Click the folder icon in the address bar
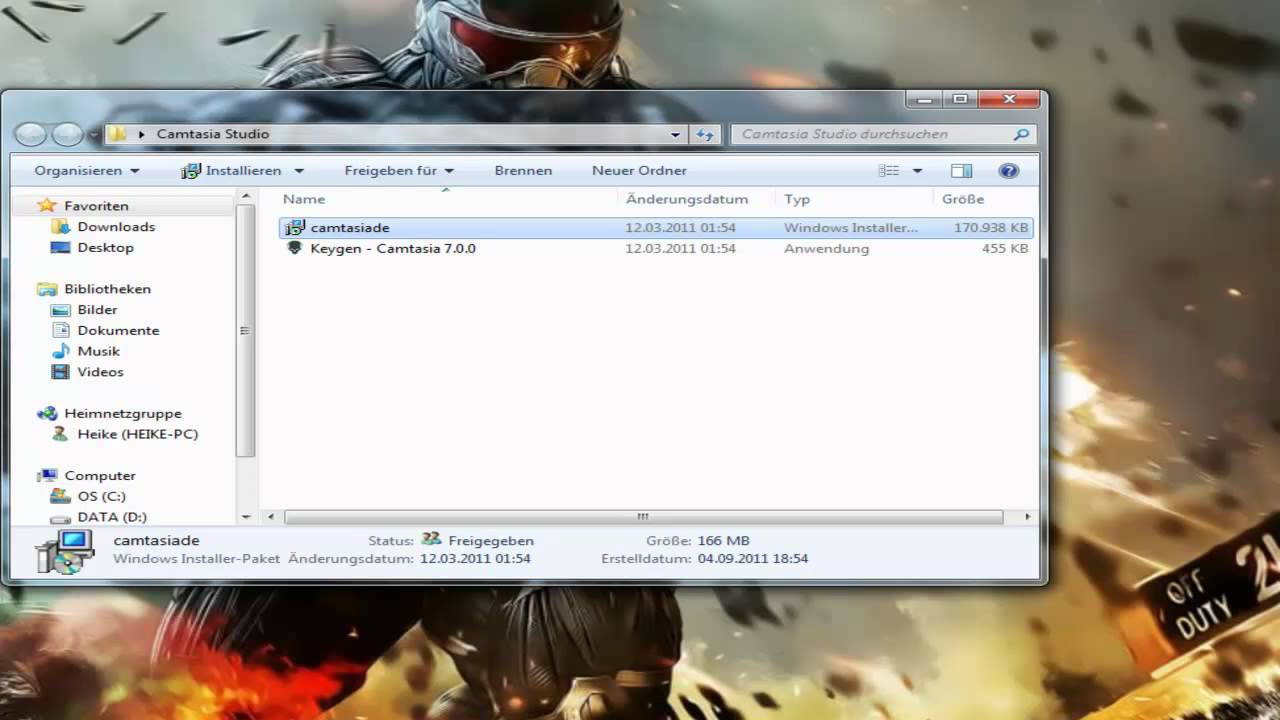The image size is (1280, 720). 117,134
